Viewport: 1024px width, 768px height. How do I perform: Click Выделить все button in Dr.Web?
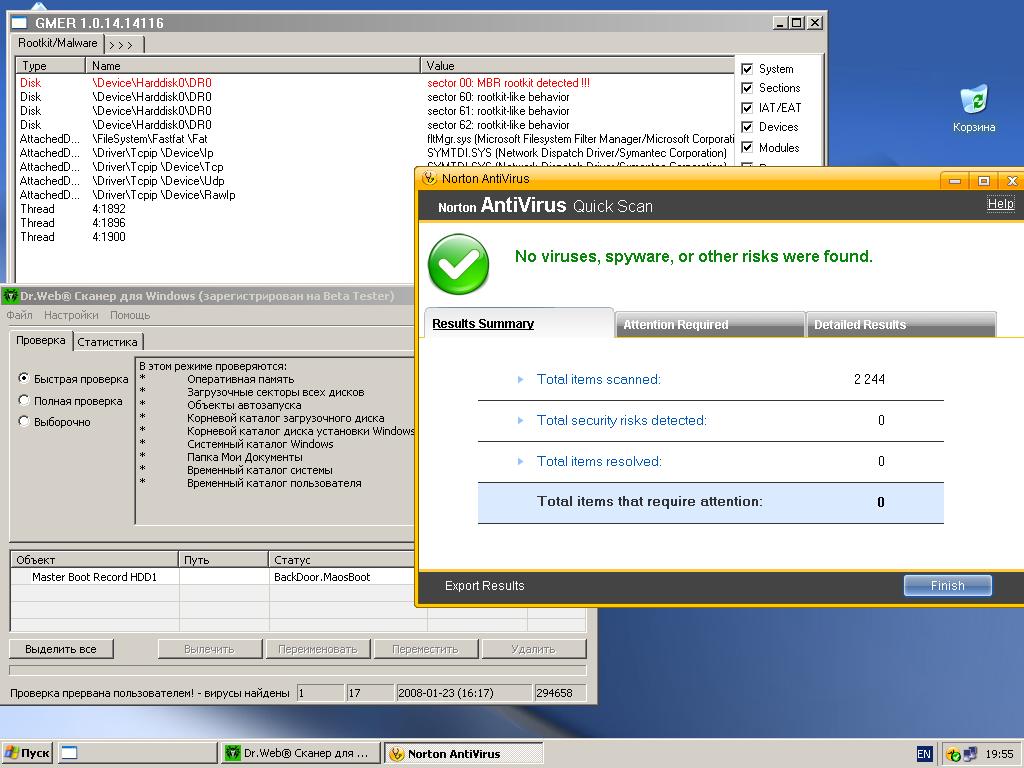(61, 649)
